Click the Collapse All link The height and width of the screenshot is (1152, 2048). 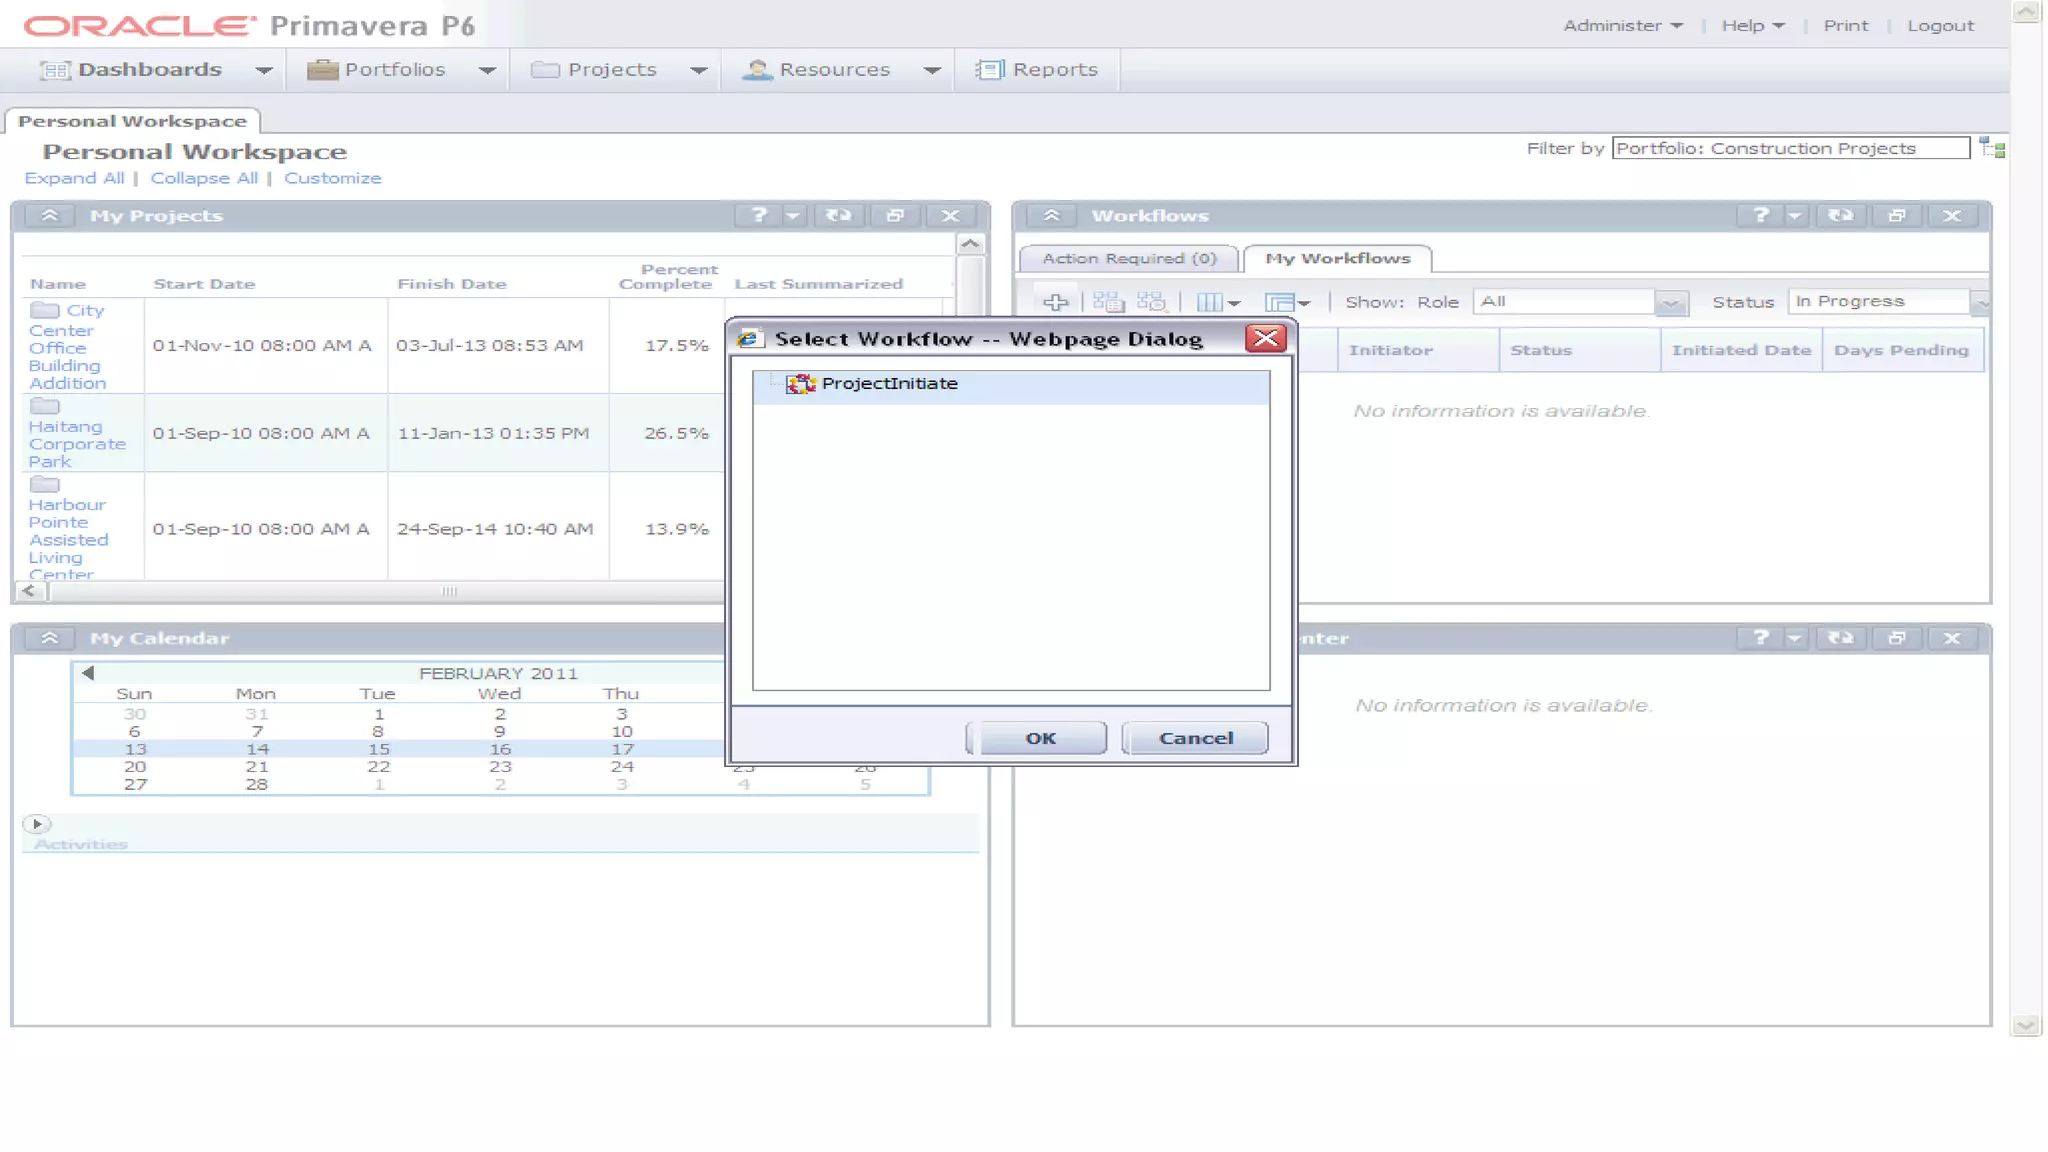click(204, 178)
